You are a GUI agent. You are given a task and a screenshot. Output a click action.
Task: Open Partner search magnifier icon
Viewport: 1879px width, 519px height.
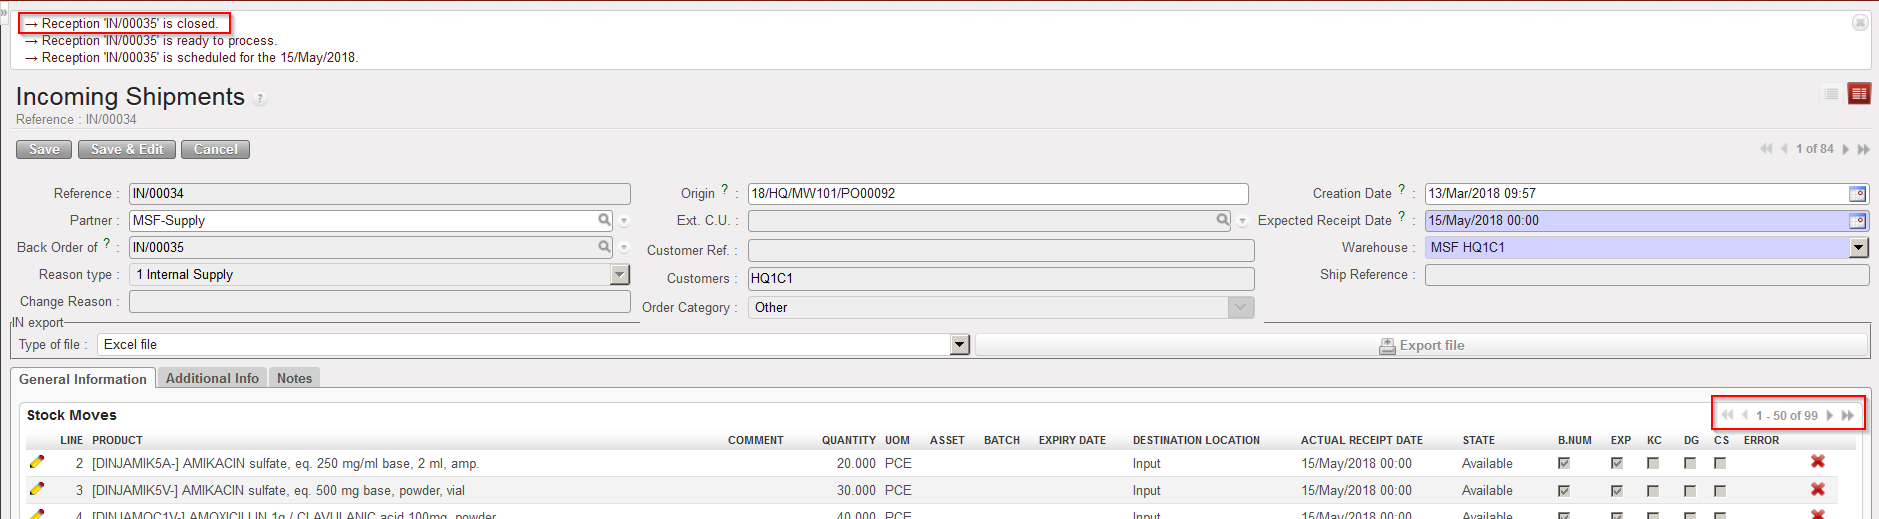pos(604,220)
